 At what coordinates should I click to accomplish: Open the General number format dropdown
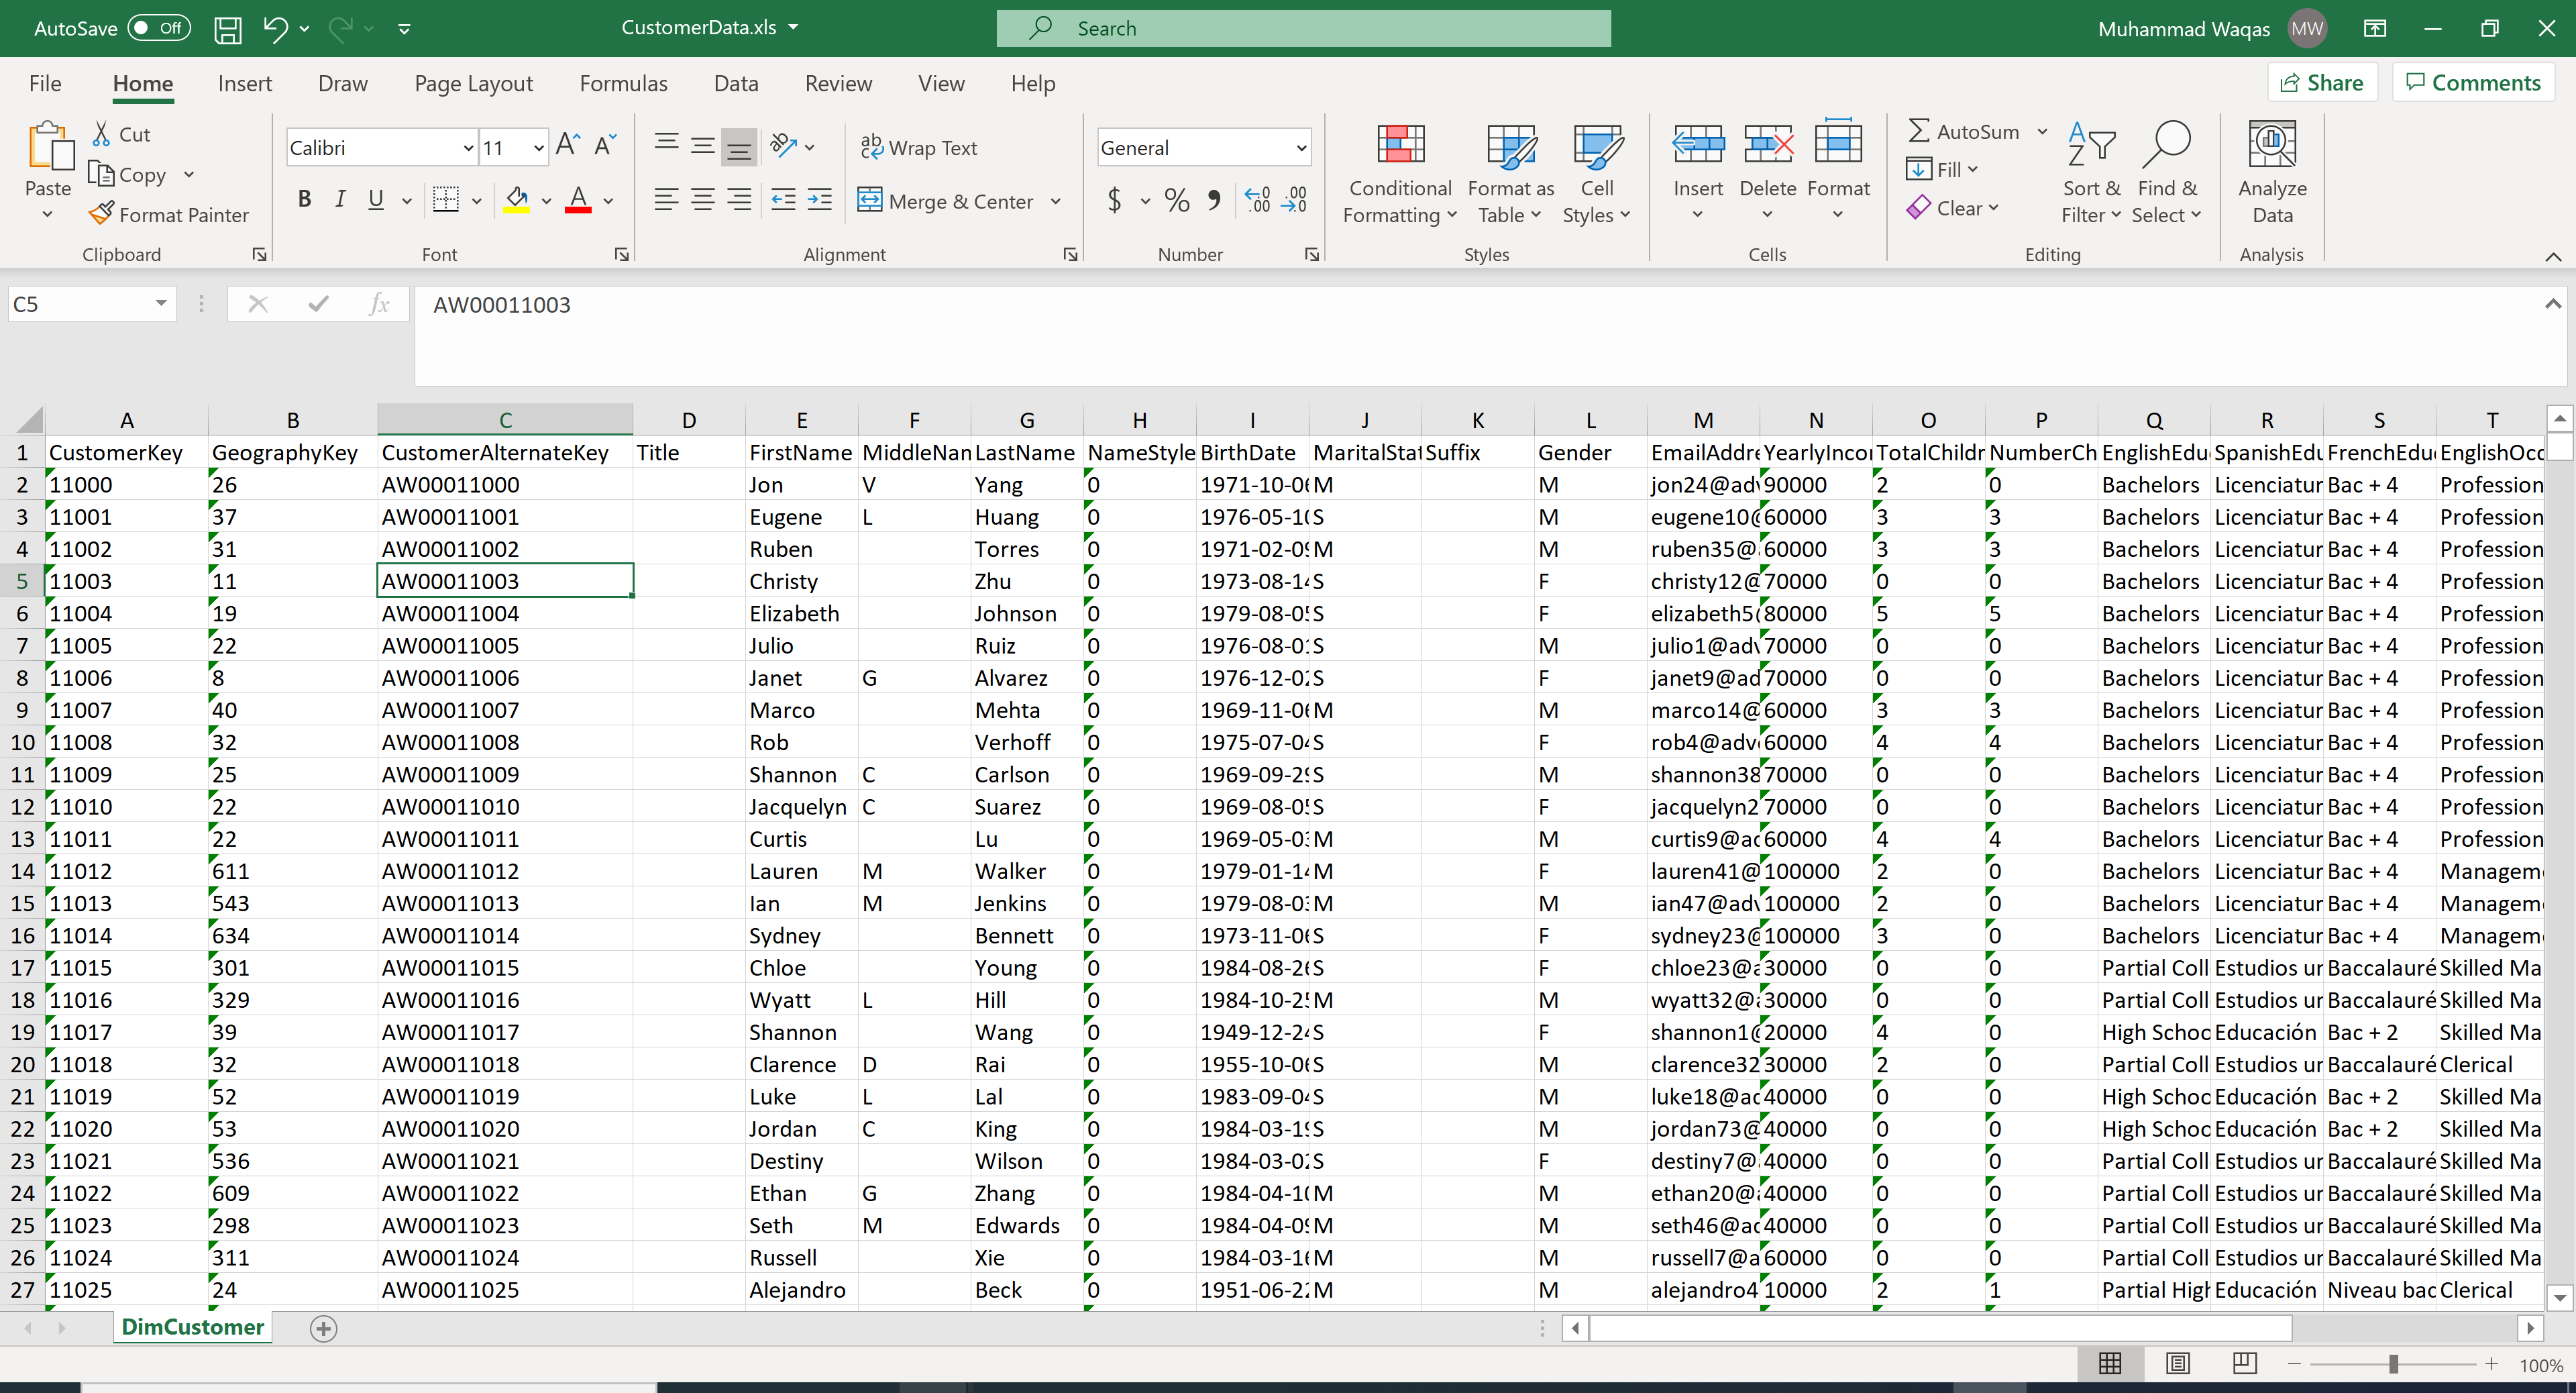1301,148
